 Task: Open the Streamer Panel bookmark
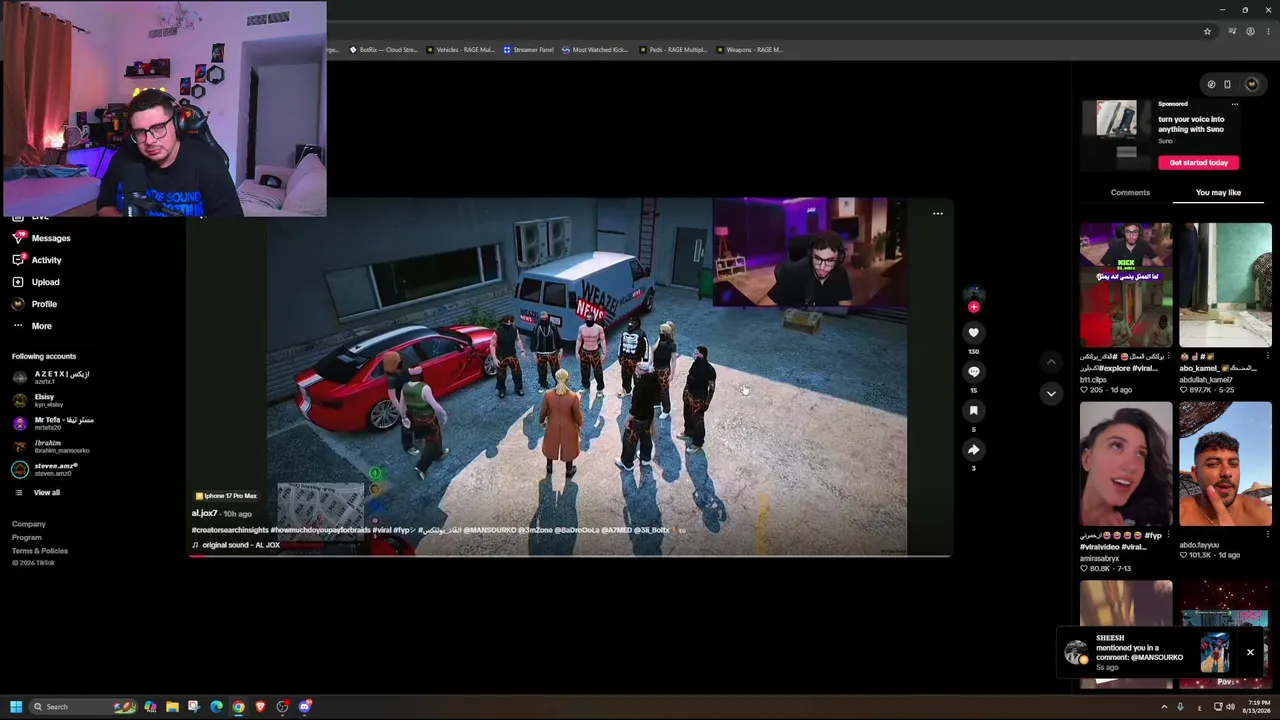tap(528, 50)
